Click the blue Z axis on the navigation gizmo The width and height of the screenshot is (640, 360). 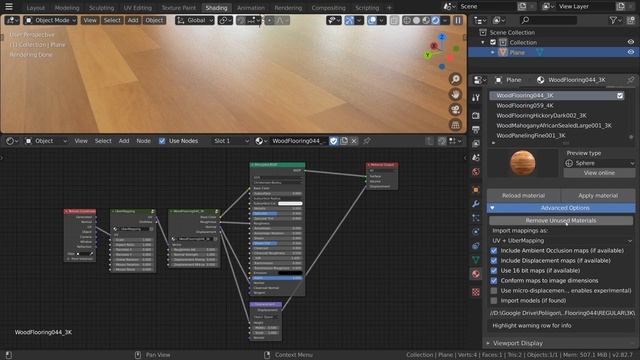coord(442,38)
